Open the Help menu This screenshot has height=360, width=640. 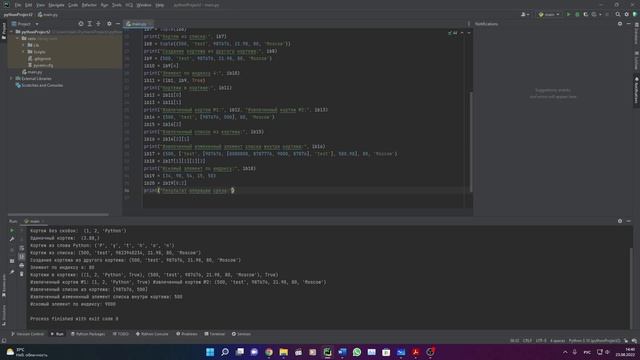click(160, 5)
